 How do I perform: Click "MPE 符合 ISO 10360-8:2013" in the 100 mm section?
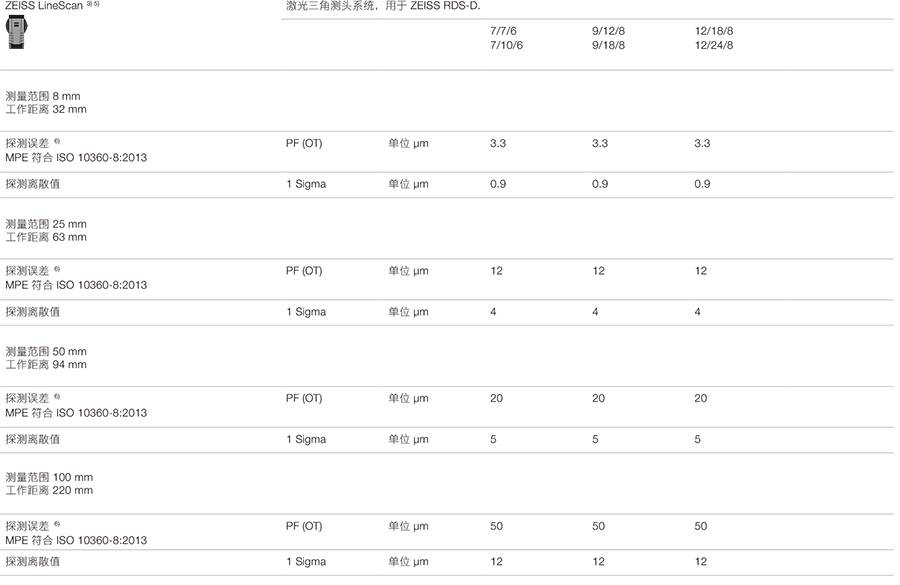76,540
